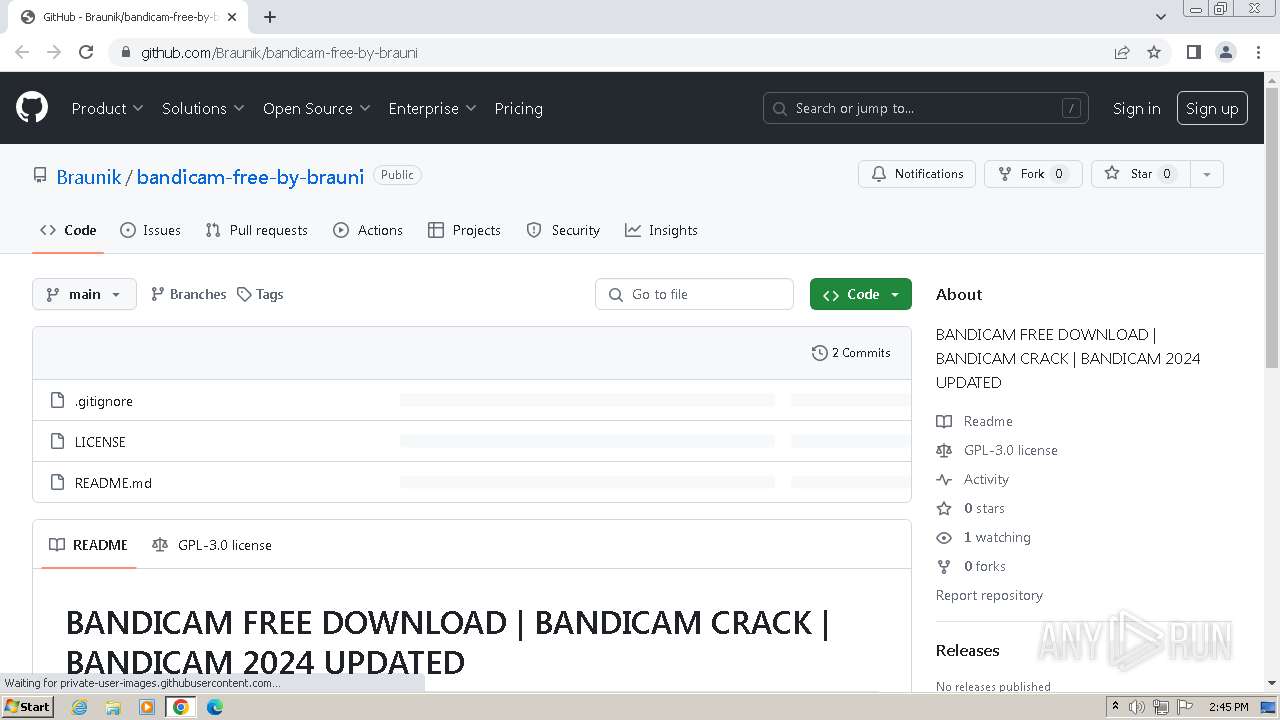Expand the Open Source menu
1280x720 pixels.
point(317,108)
